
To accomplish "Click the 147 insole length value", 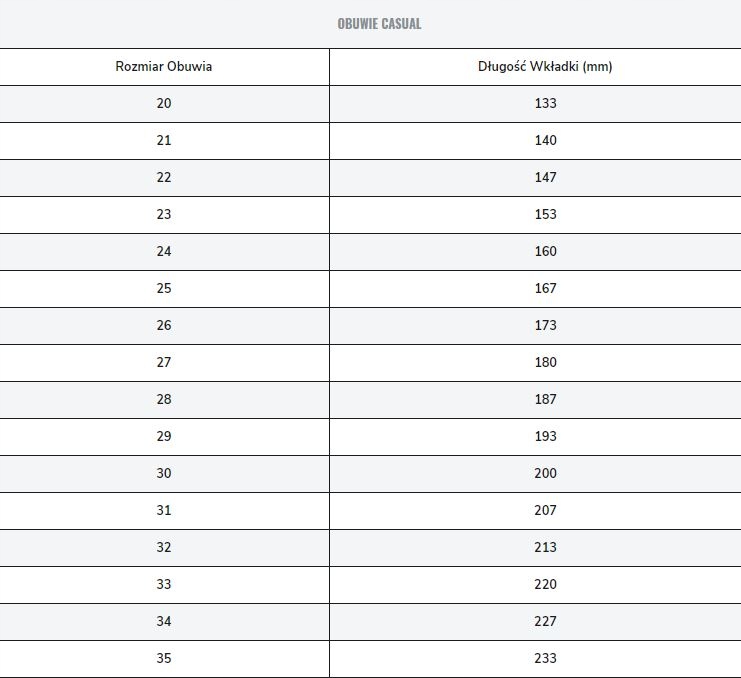I will [545, 177].
